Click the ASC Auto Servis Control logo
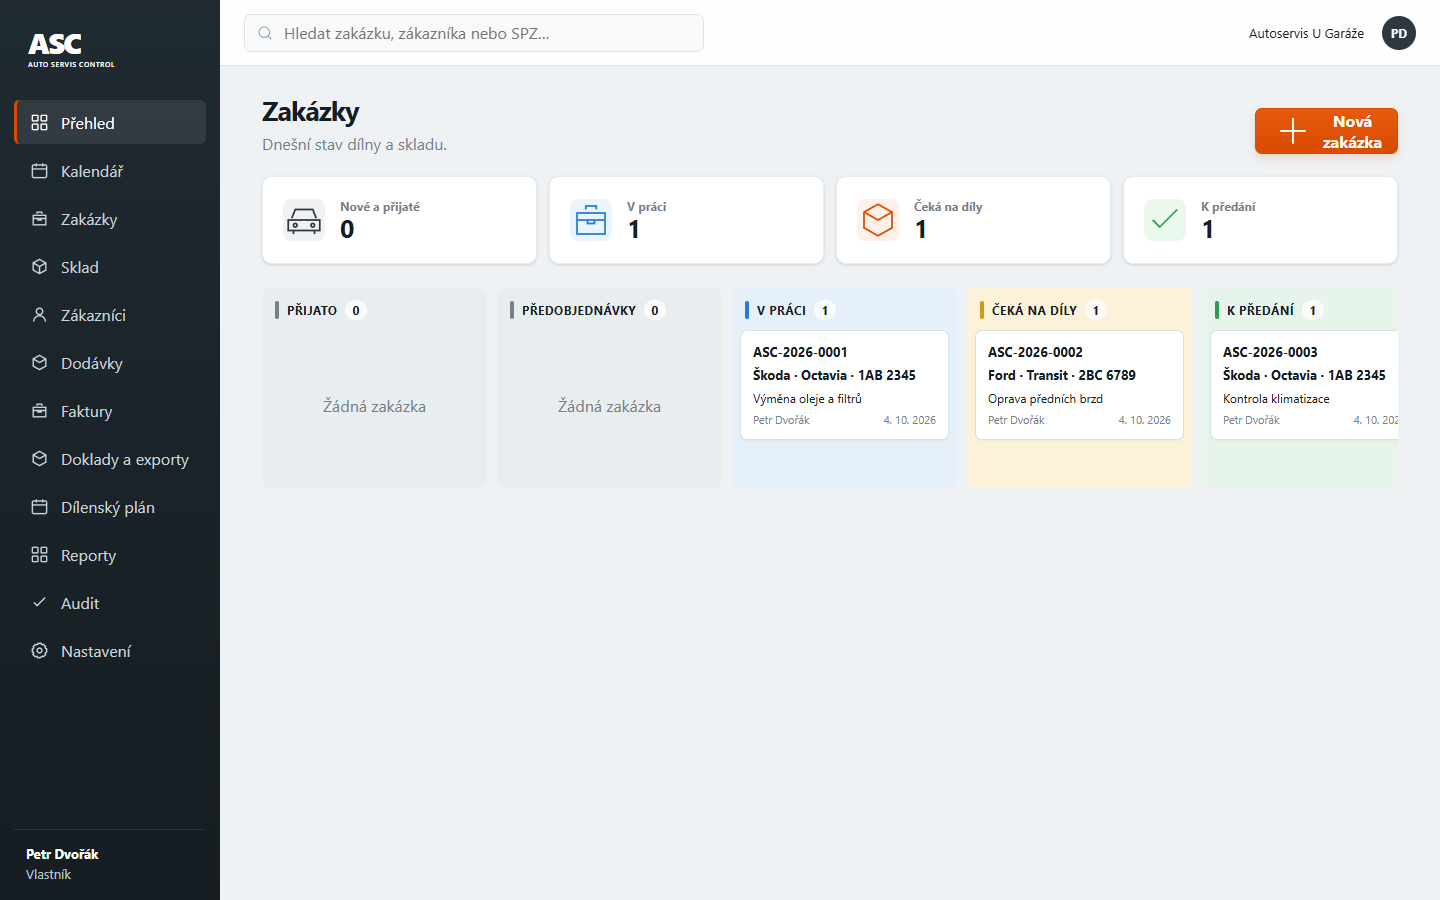The height and width of the screenshot is (900, 1440). click(71, 50)
